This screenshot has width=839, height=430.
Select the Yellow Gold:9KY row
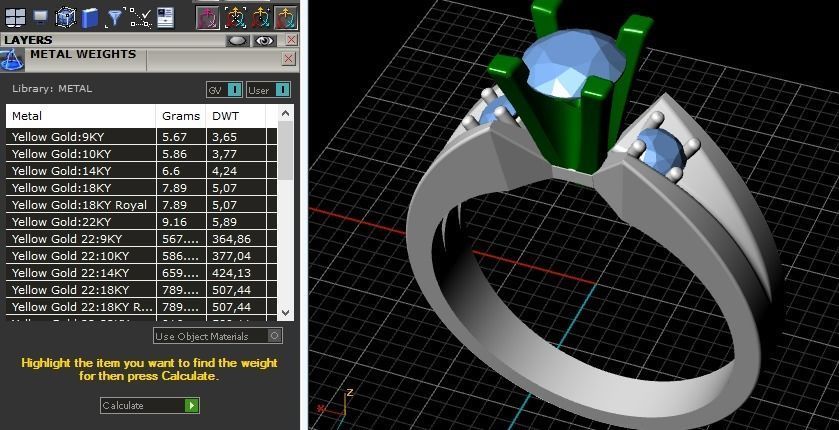141,137
